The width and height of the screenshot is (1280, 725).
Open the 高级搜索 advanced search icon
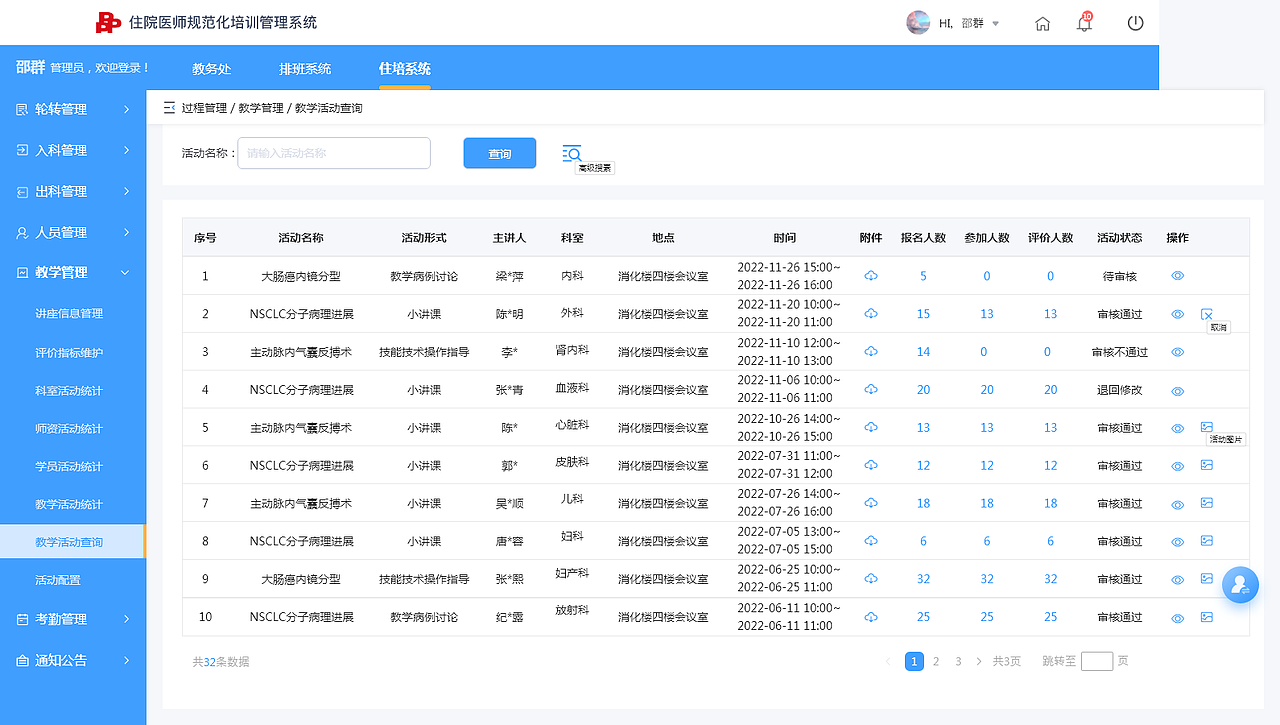[572, 153]
